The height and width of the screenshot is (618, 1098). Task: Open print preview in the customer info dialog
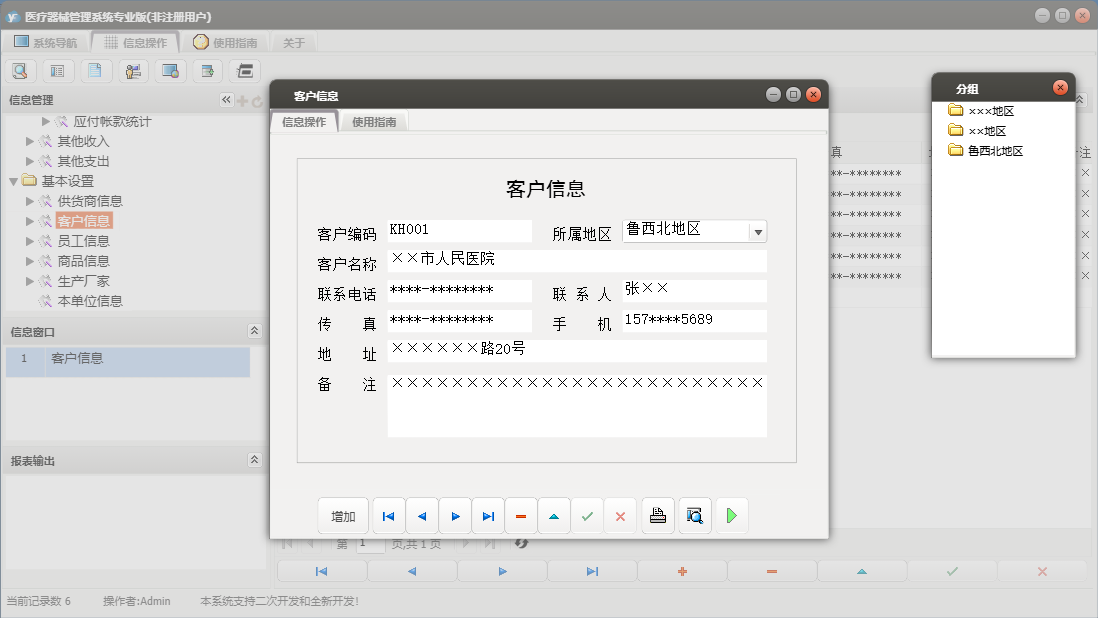point(694,515)
